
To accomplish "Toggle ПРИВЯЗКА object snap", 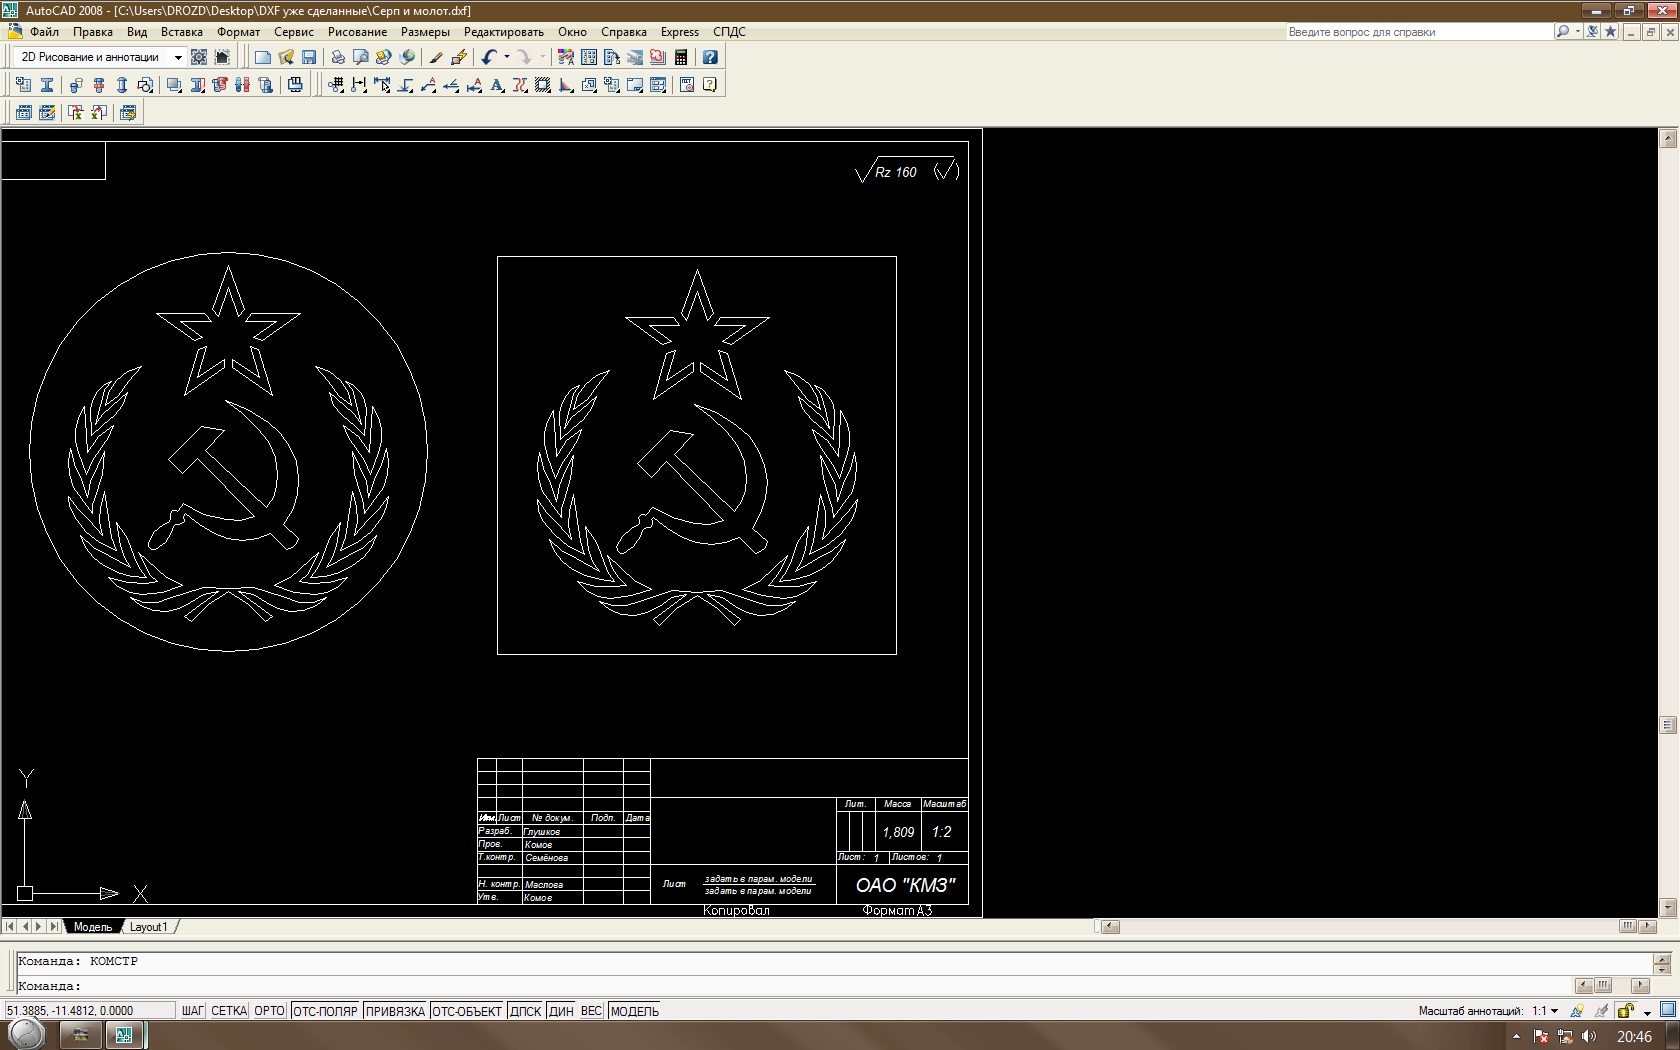I will point(395,1011).
